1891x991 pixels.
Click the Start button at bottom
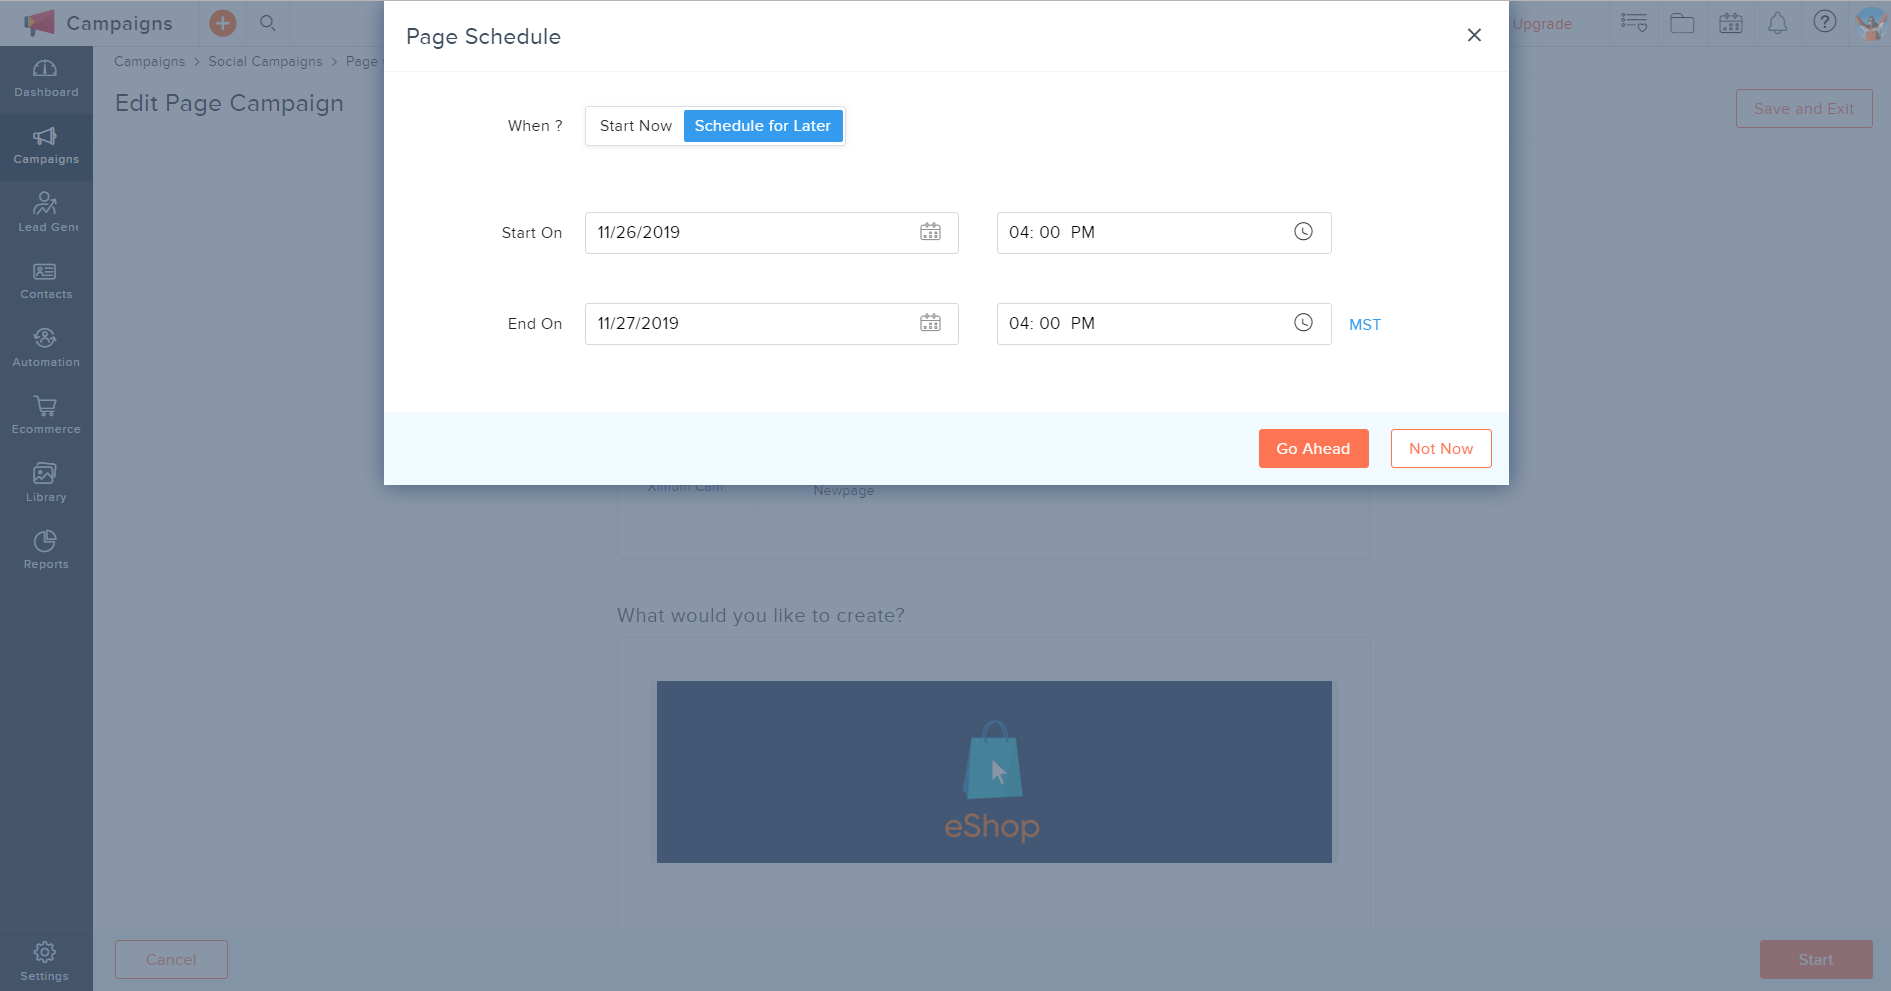tap(1816, 960)
